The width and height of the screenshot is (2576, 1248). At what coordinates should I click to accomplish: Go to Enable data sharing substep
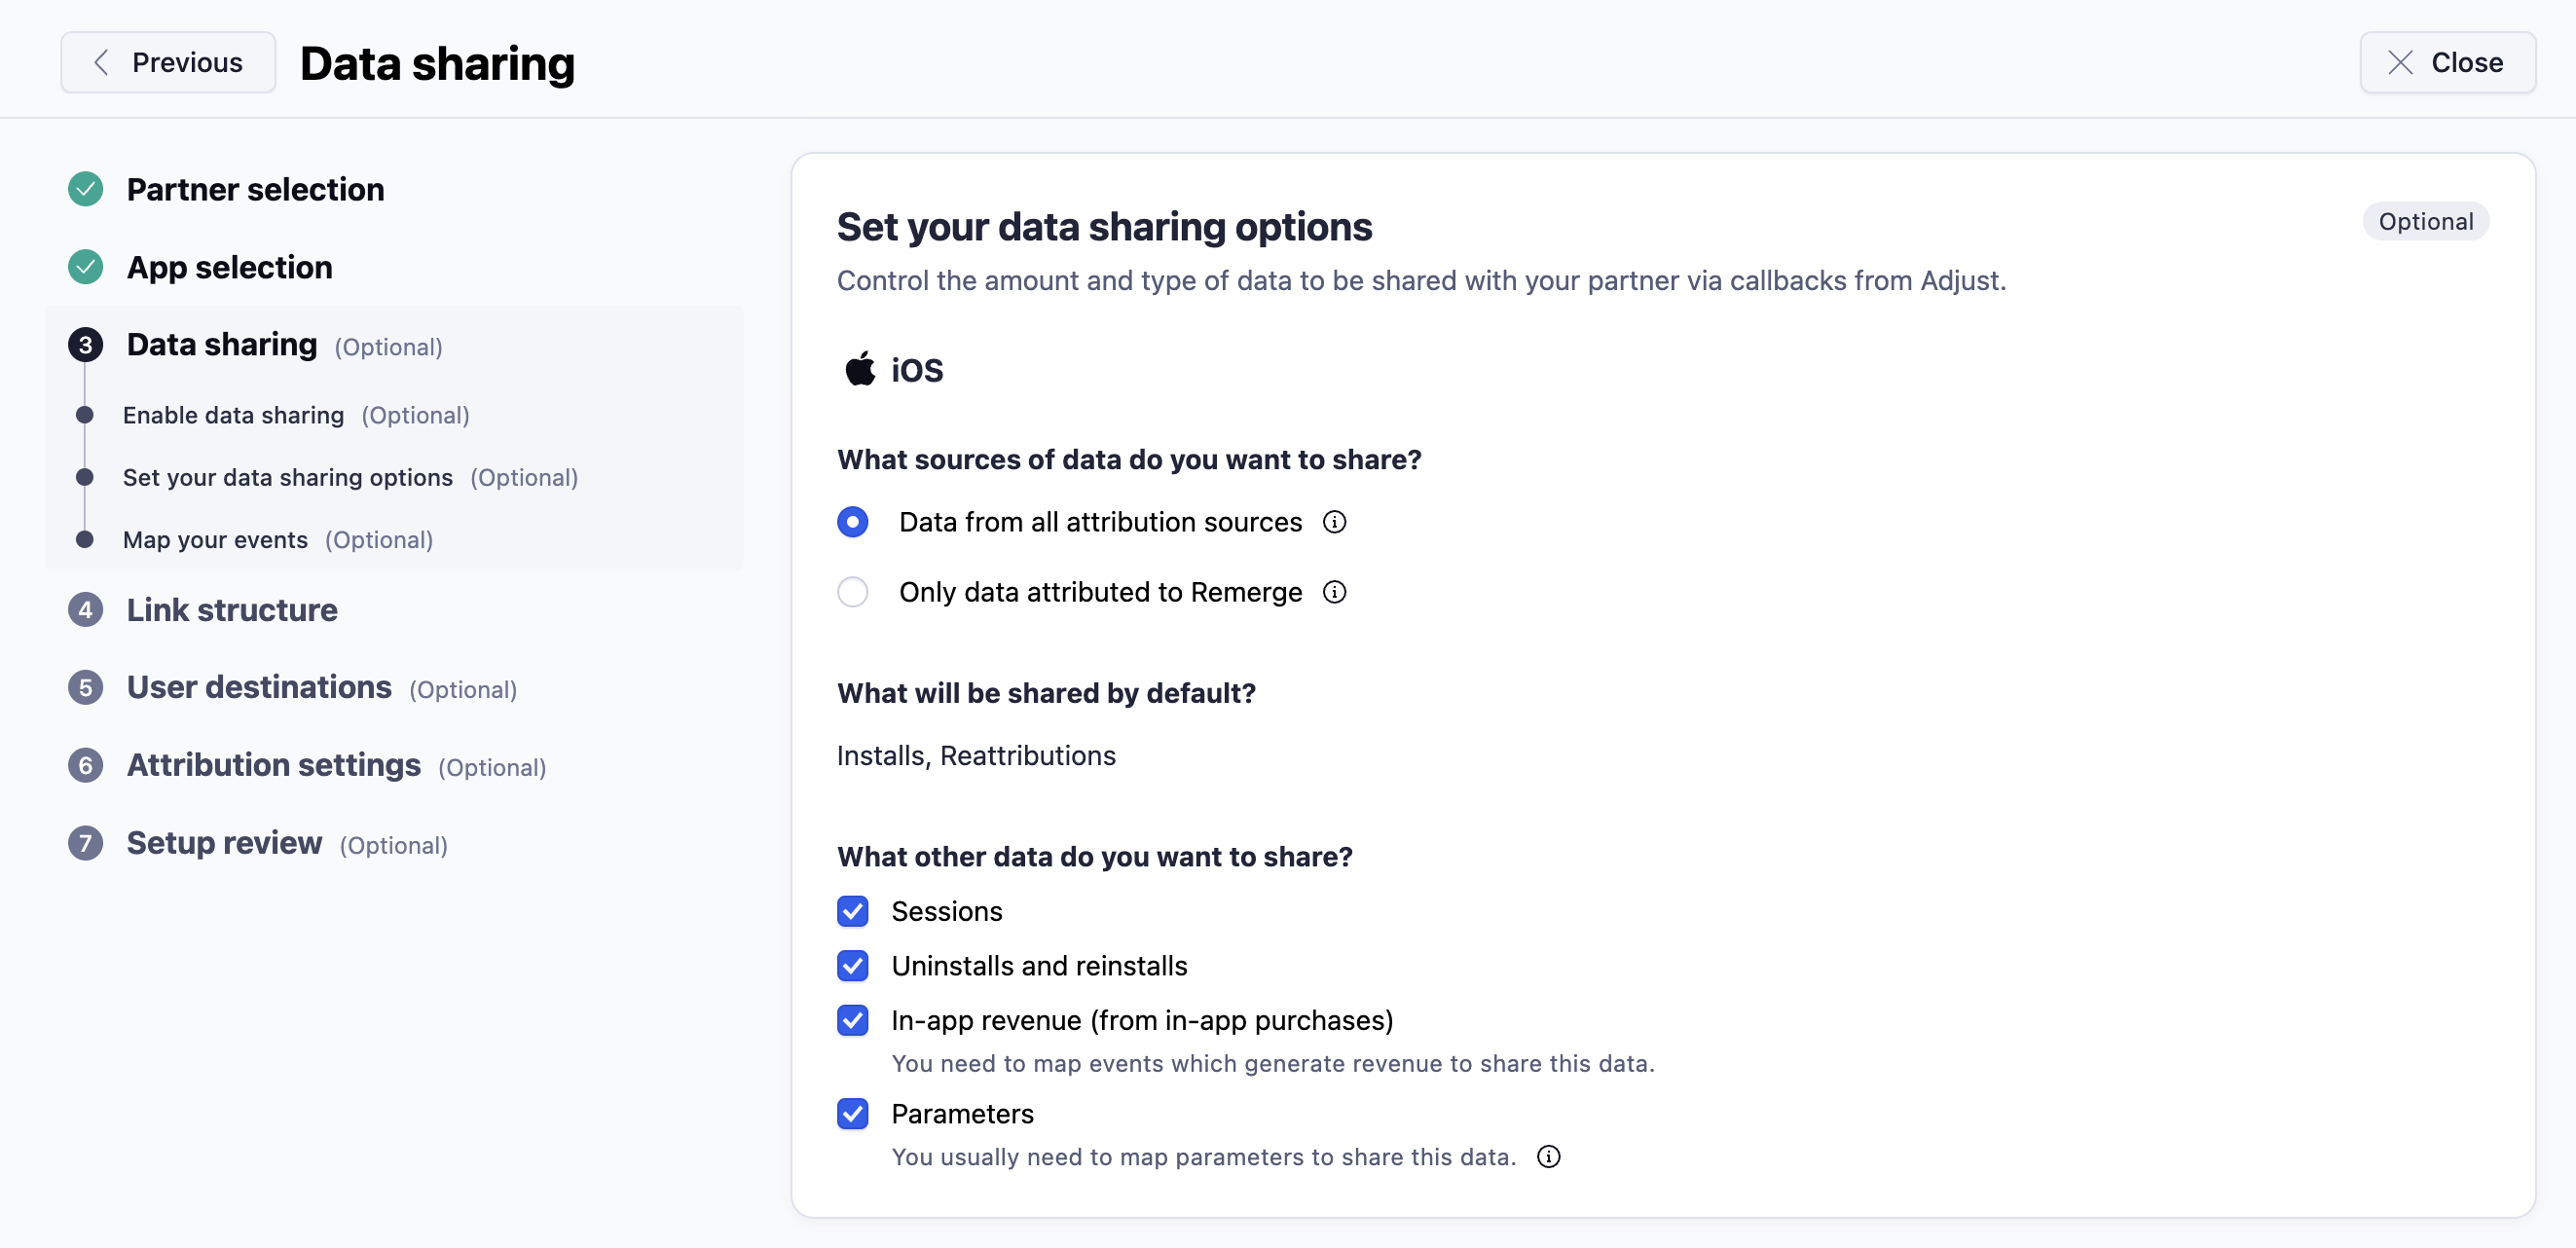233,415
